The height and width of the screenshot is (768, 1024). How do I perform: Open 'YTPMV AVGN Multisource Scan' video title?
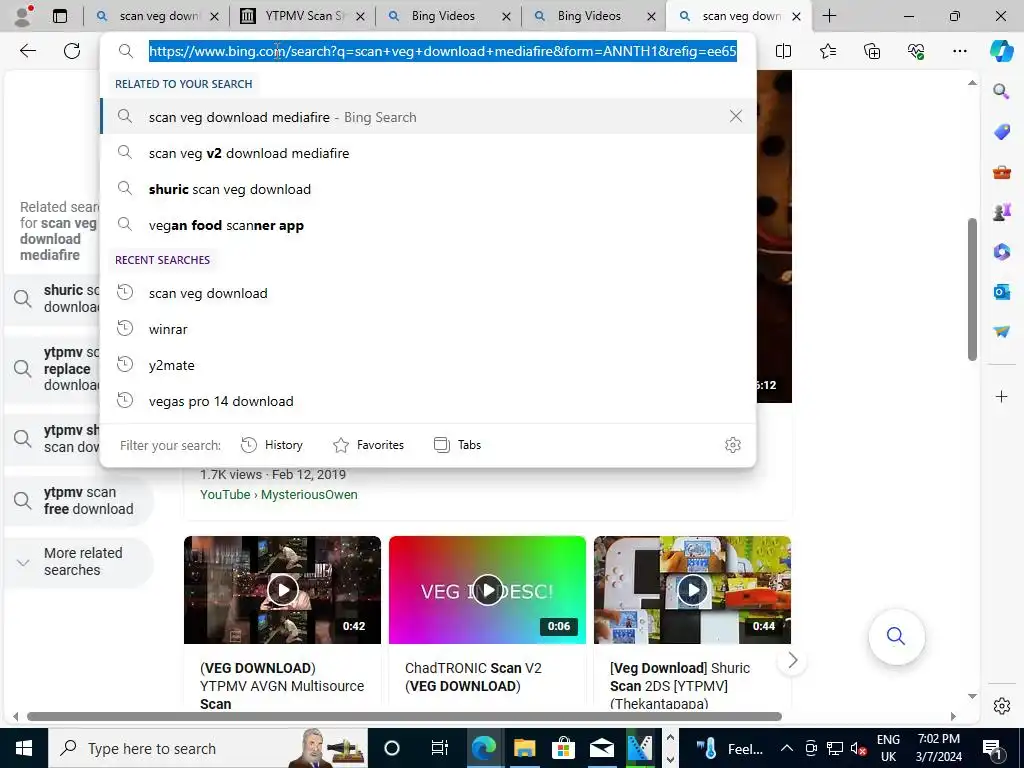click(281, 686)
